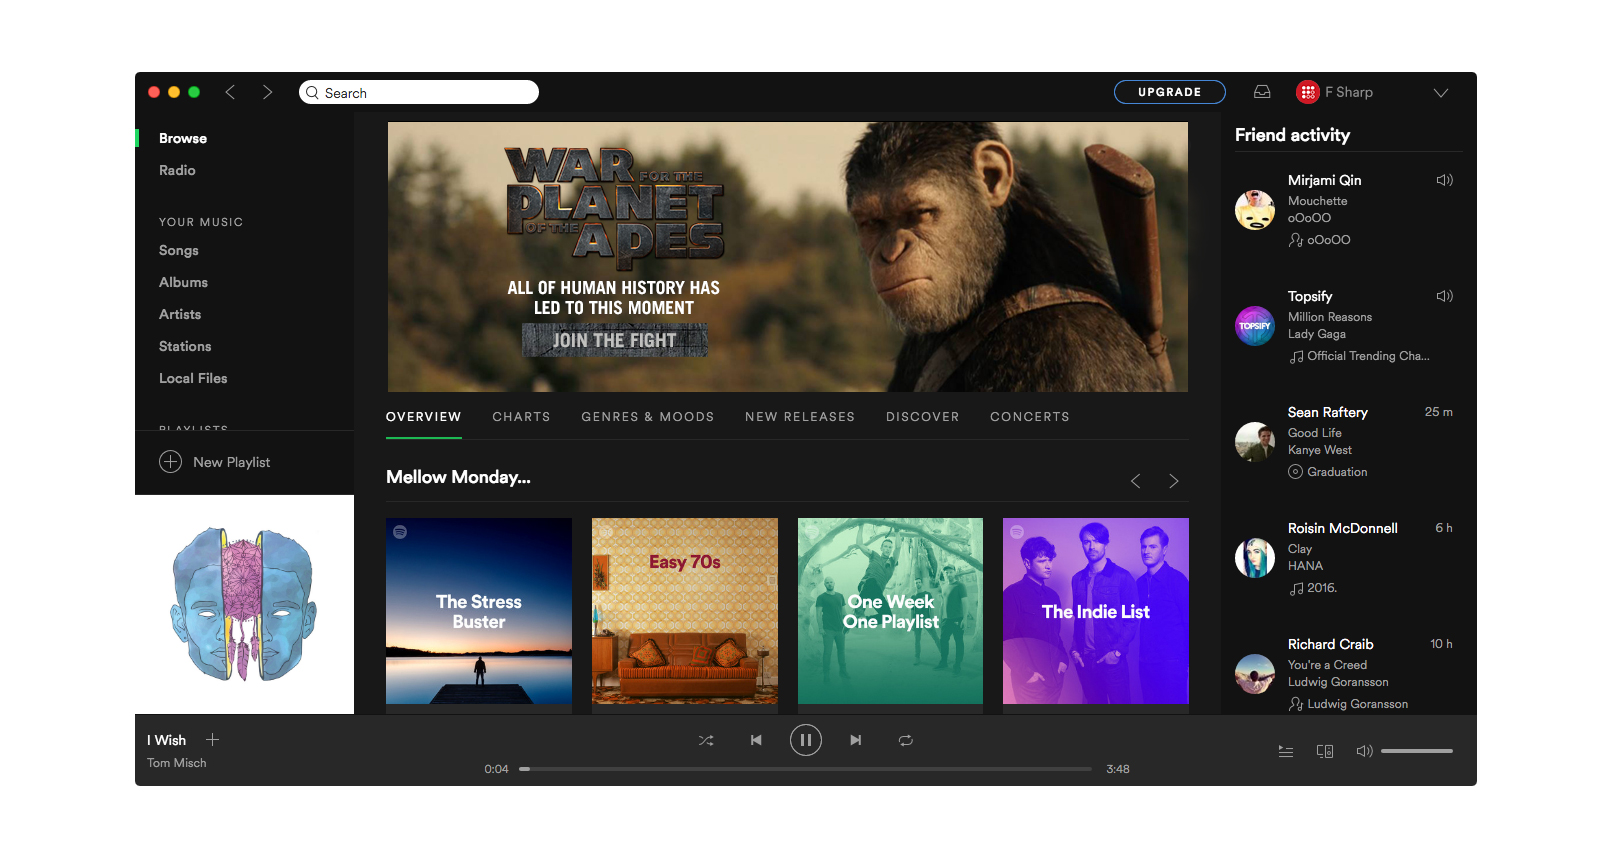This screenshot has height=858, width=1612.
Task: Click Topsify's now-playing speaker icon
Action: coord(1444,296)
